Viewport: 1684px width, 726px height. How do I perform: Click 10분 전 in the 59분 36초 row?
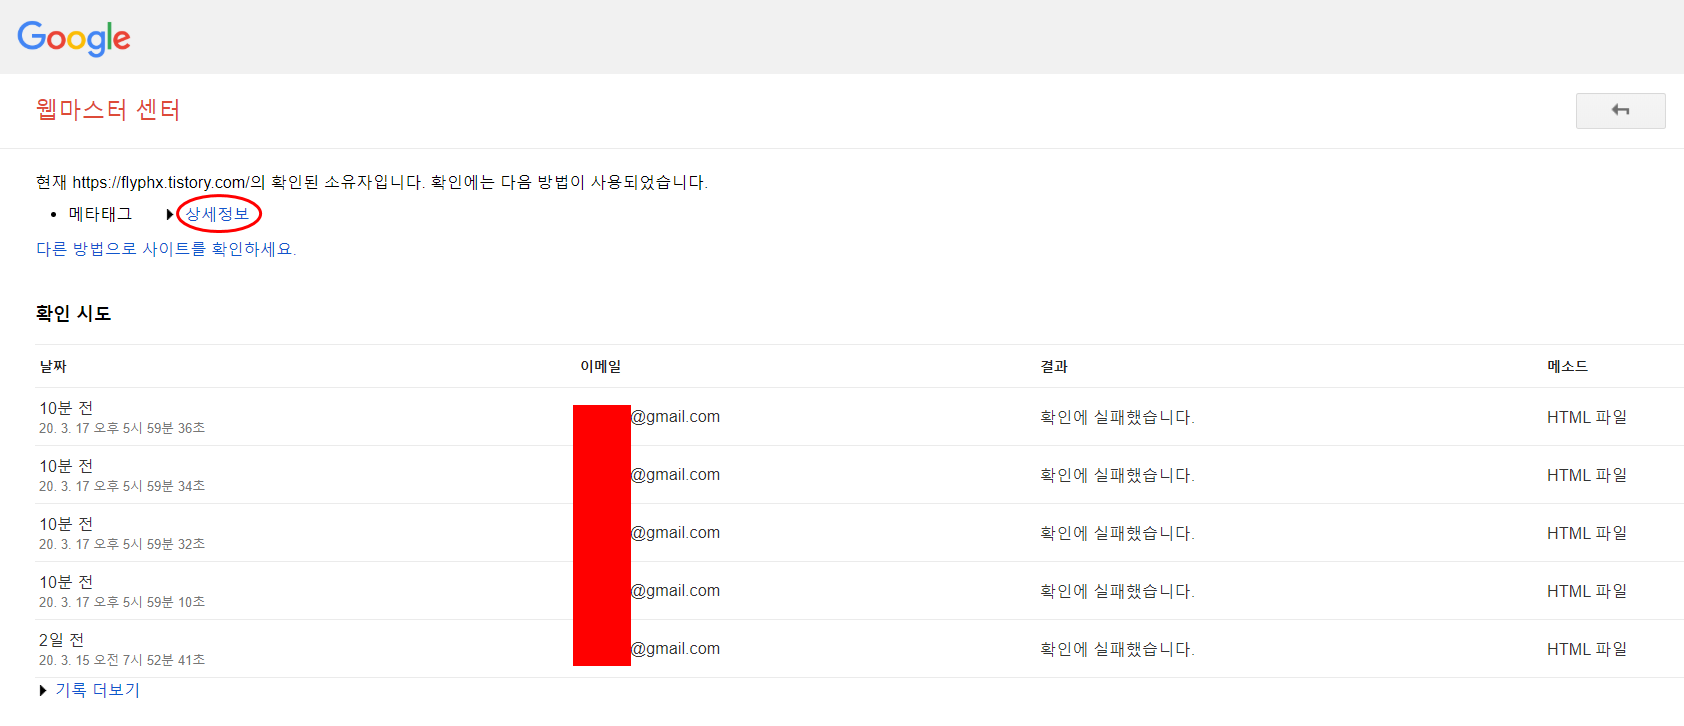click(x=66, y=408)
